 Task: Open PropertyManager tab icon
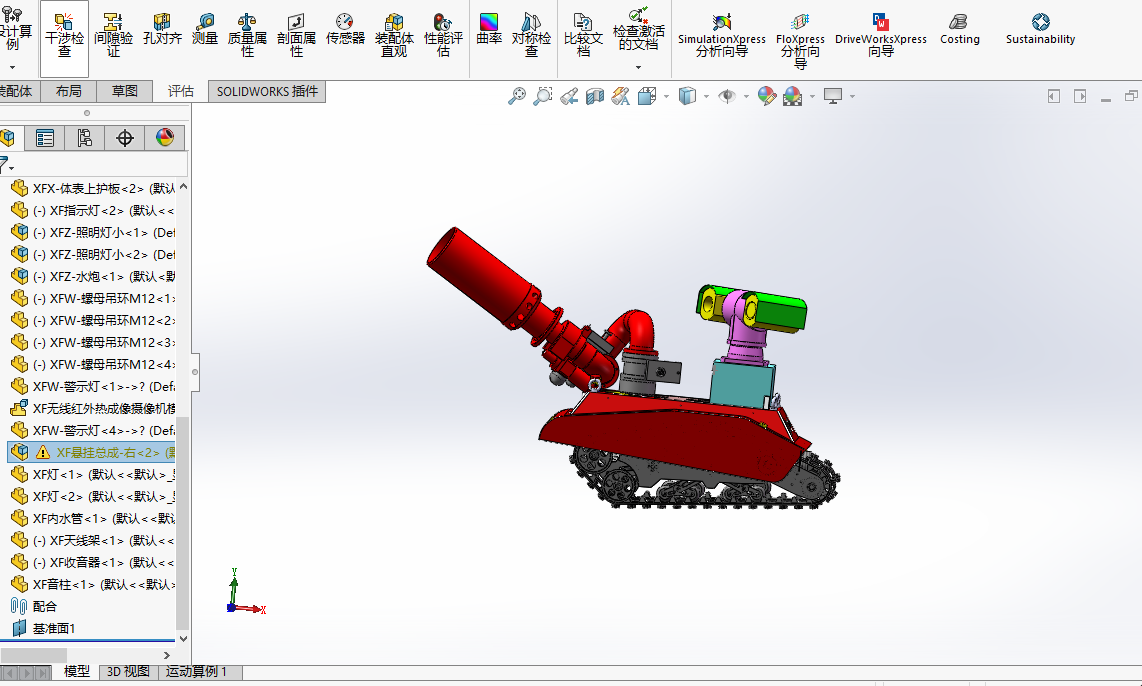[x=44, y=138]
